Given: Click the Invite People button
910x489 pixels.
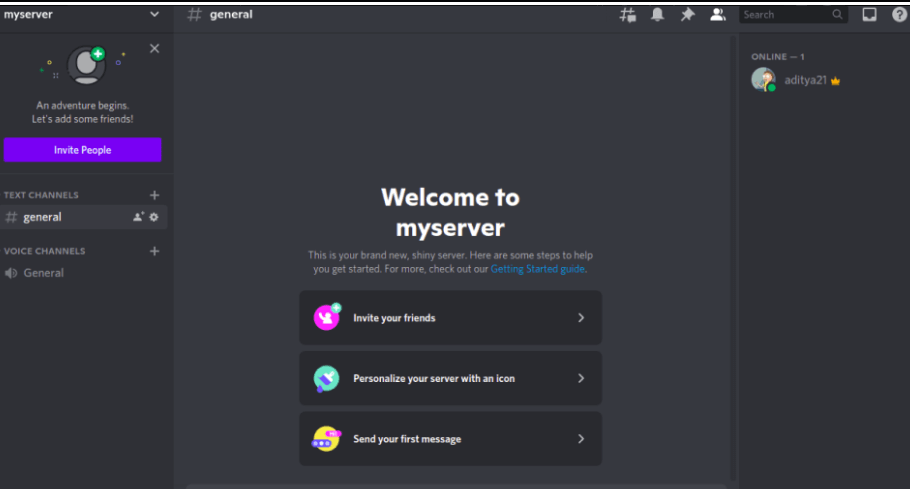Looking at the screenshot, I should click(82, 150).
